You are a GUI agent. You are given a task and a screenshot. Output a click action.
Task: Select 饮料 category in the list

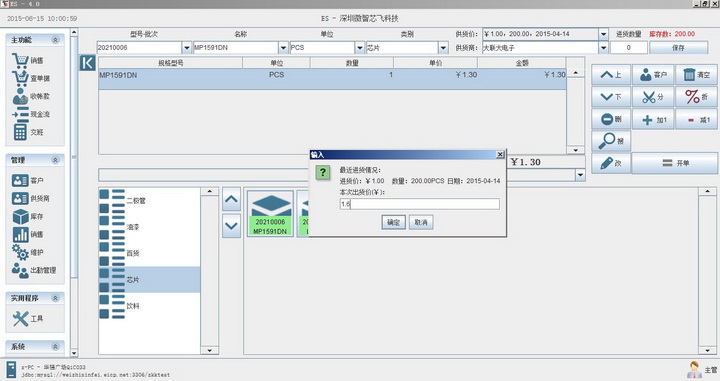[150, 306]
